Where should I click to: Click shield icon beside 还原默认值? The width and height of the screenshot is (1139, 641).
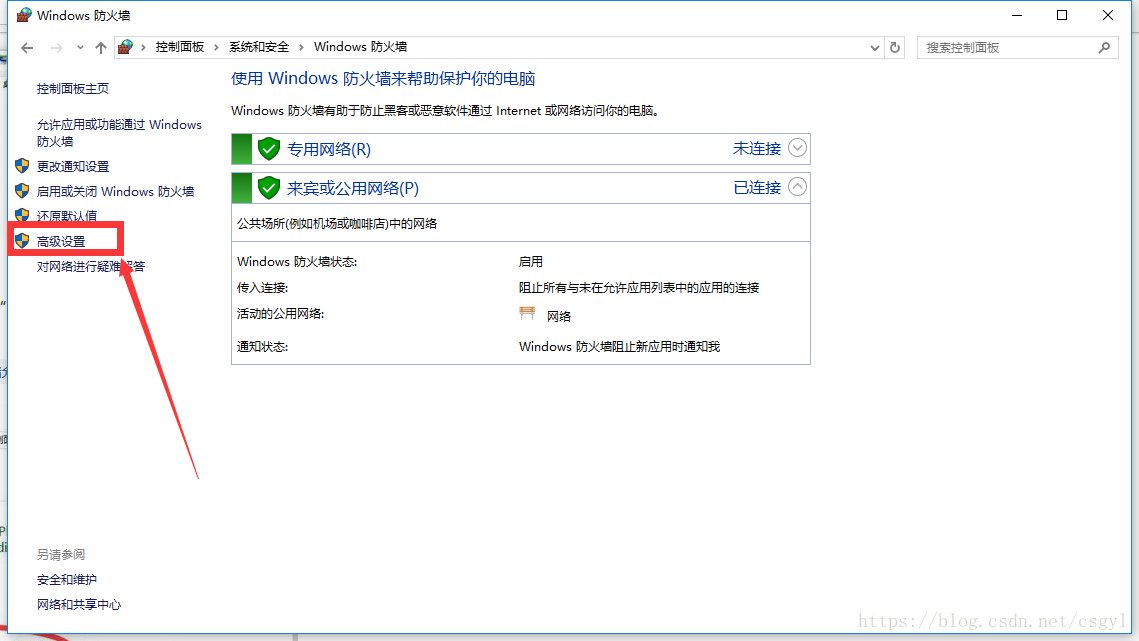click(x=22, y=215)
